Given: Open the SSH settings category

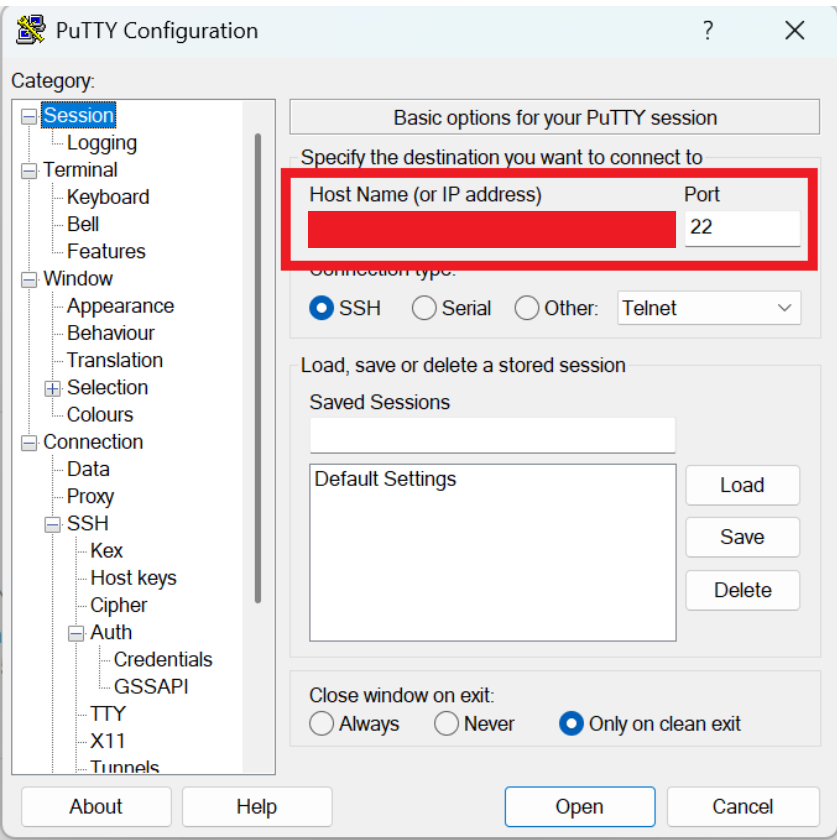Looking at the screenshot, I should pos(88,523).
